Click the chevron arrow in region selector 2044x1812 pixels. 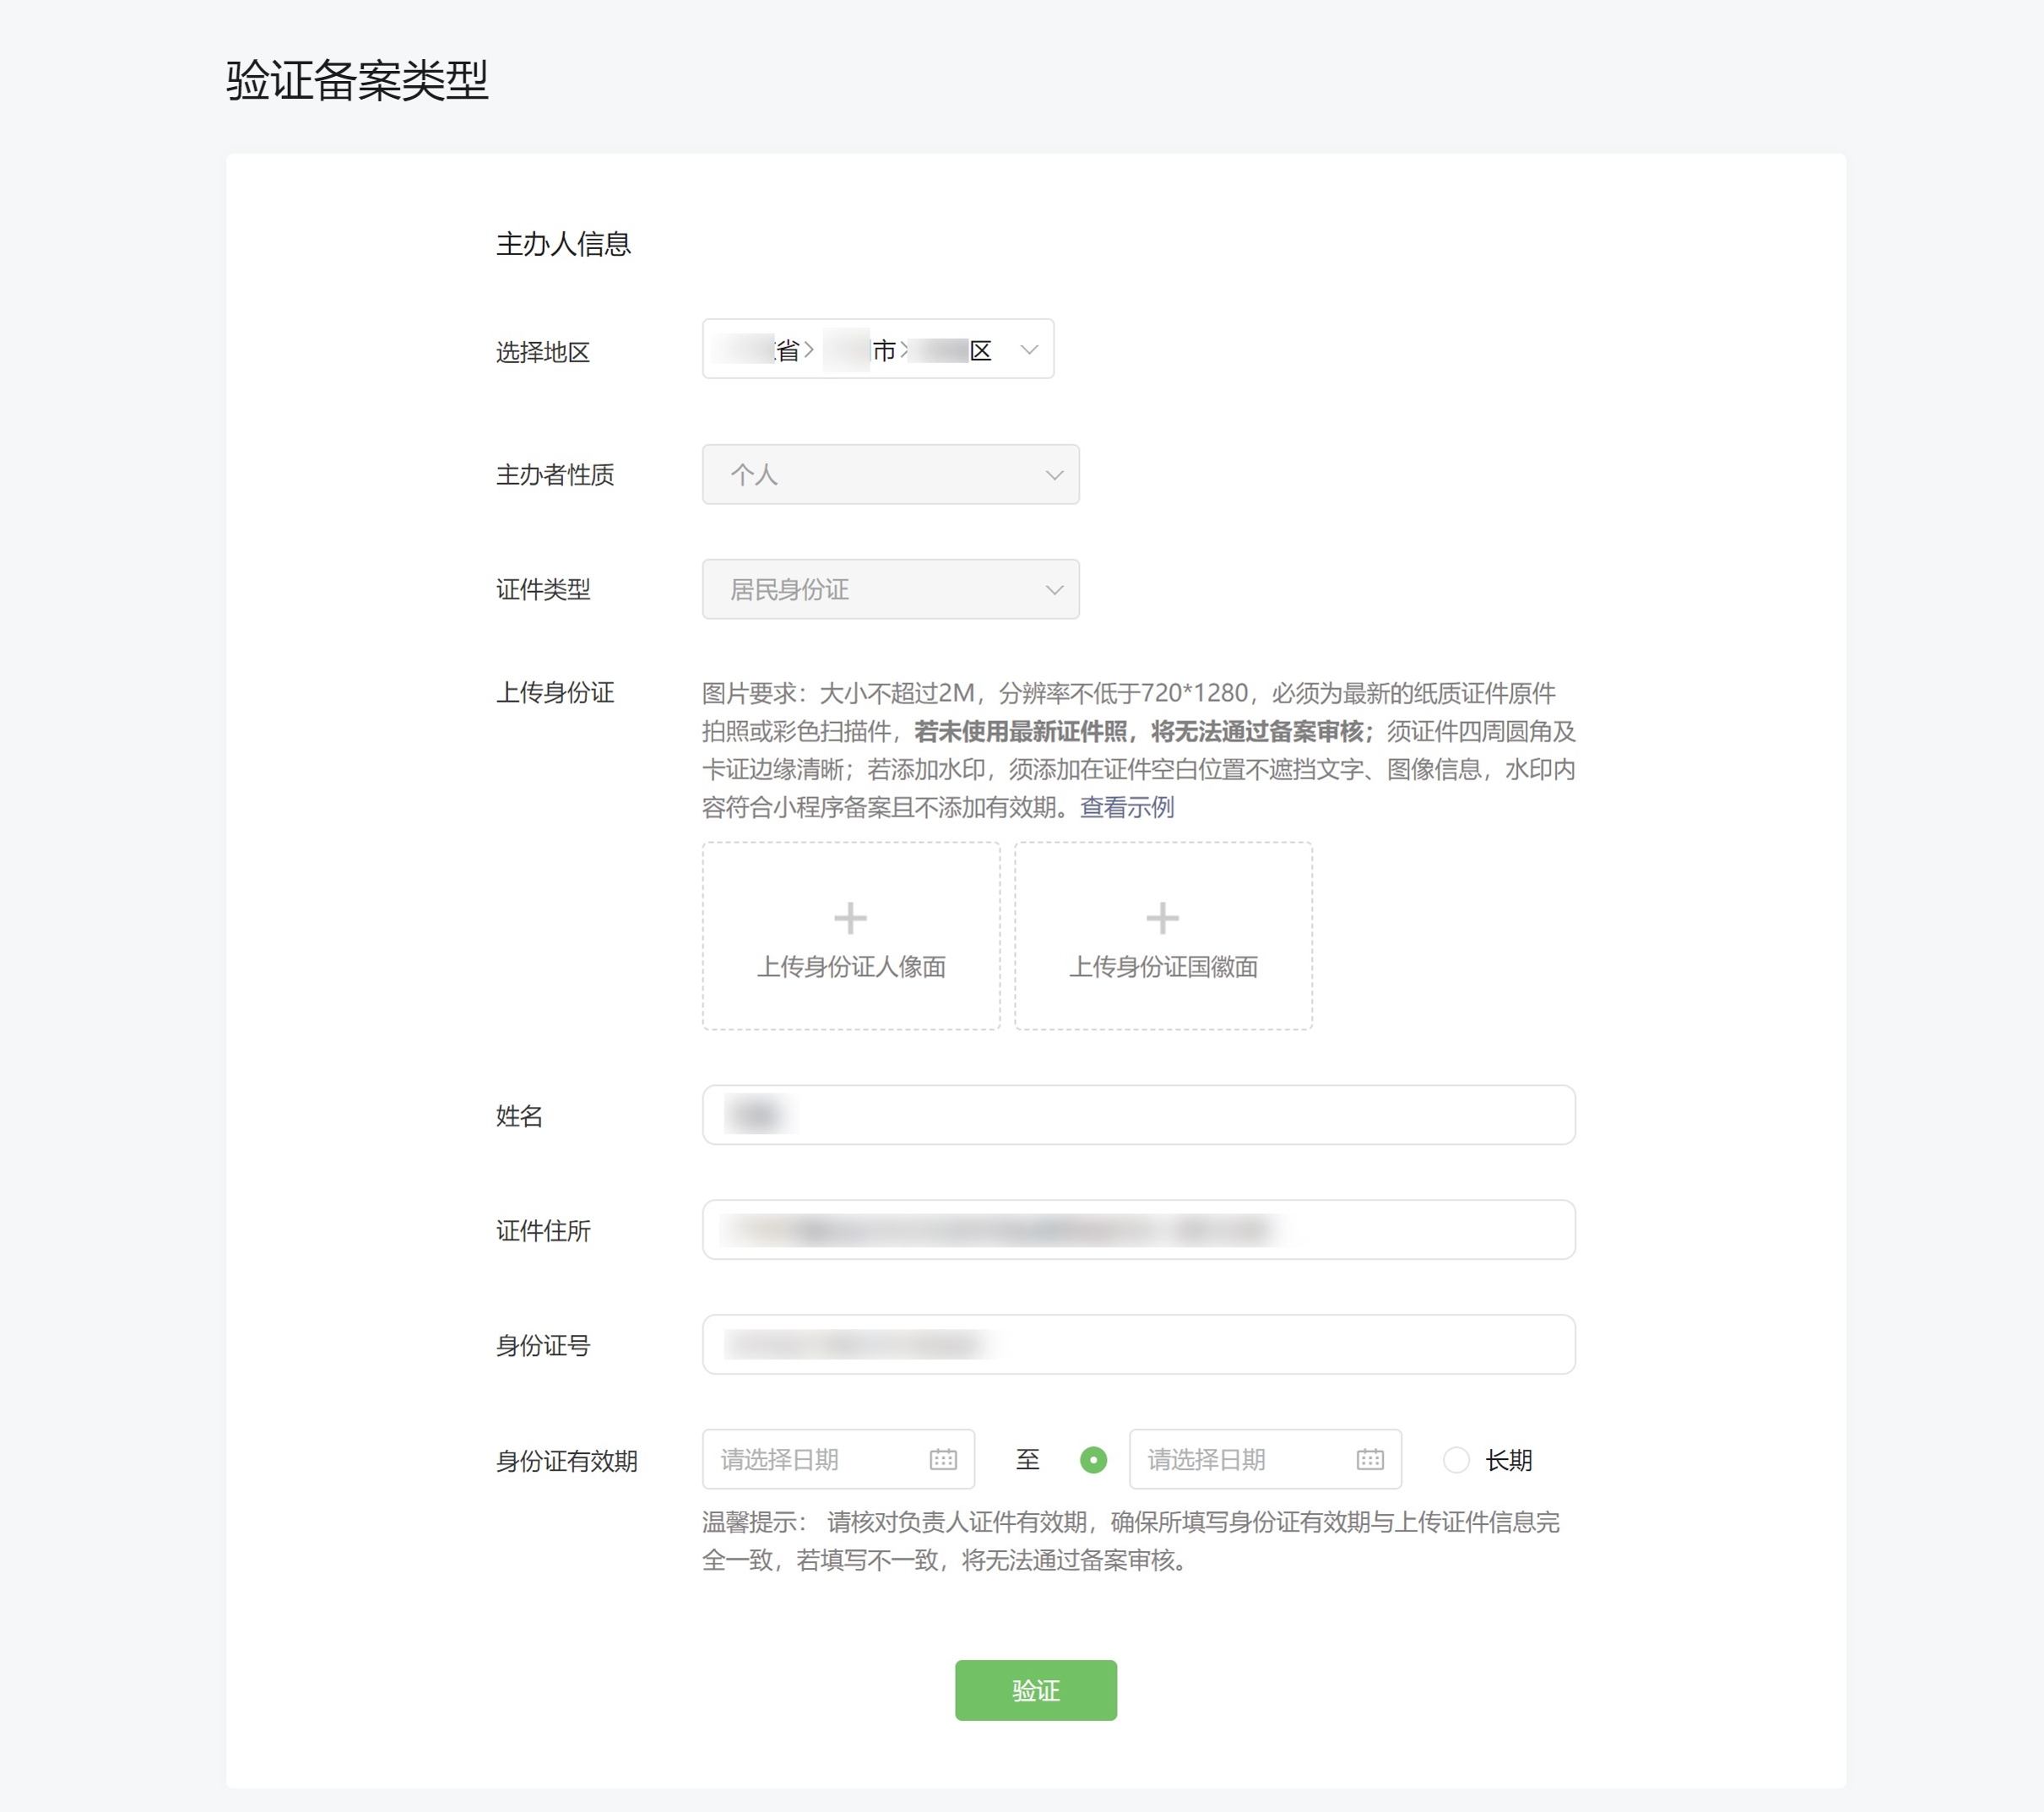point(1029,350)
